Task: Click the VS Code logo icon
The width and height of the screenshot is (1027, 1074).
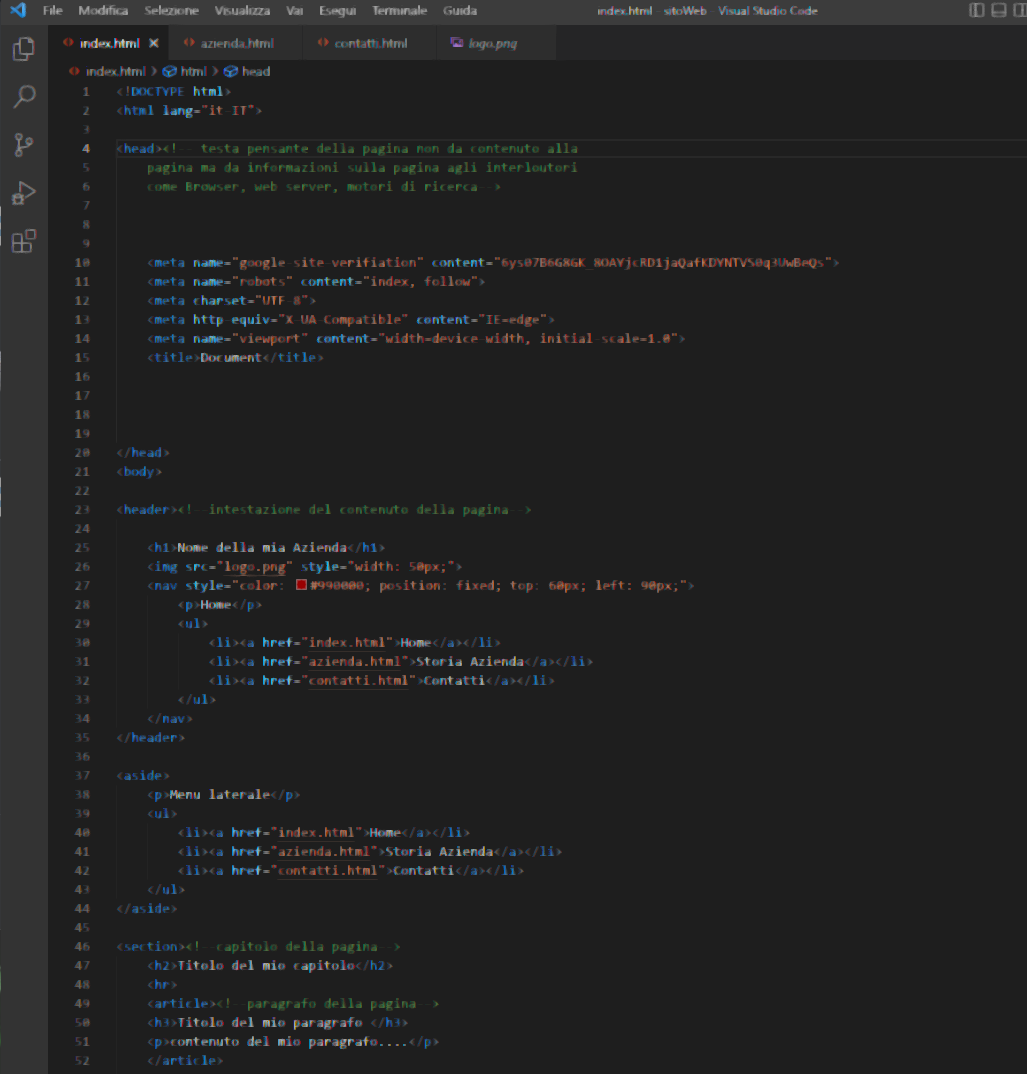Action: point(18,10)
